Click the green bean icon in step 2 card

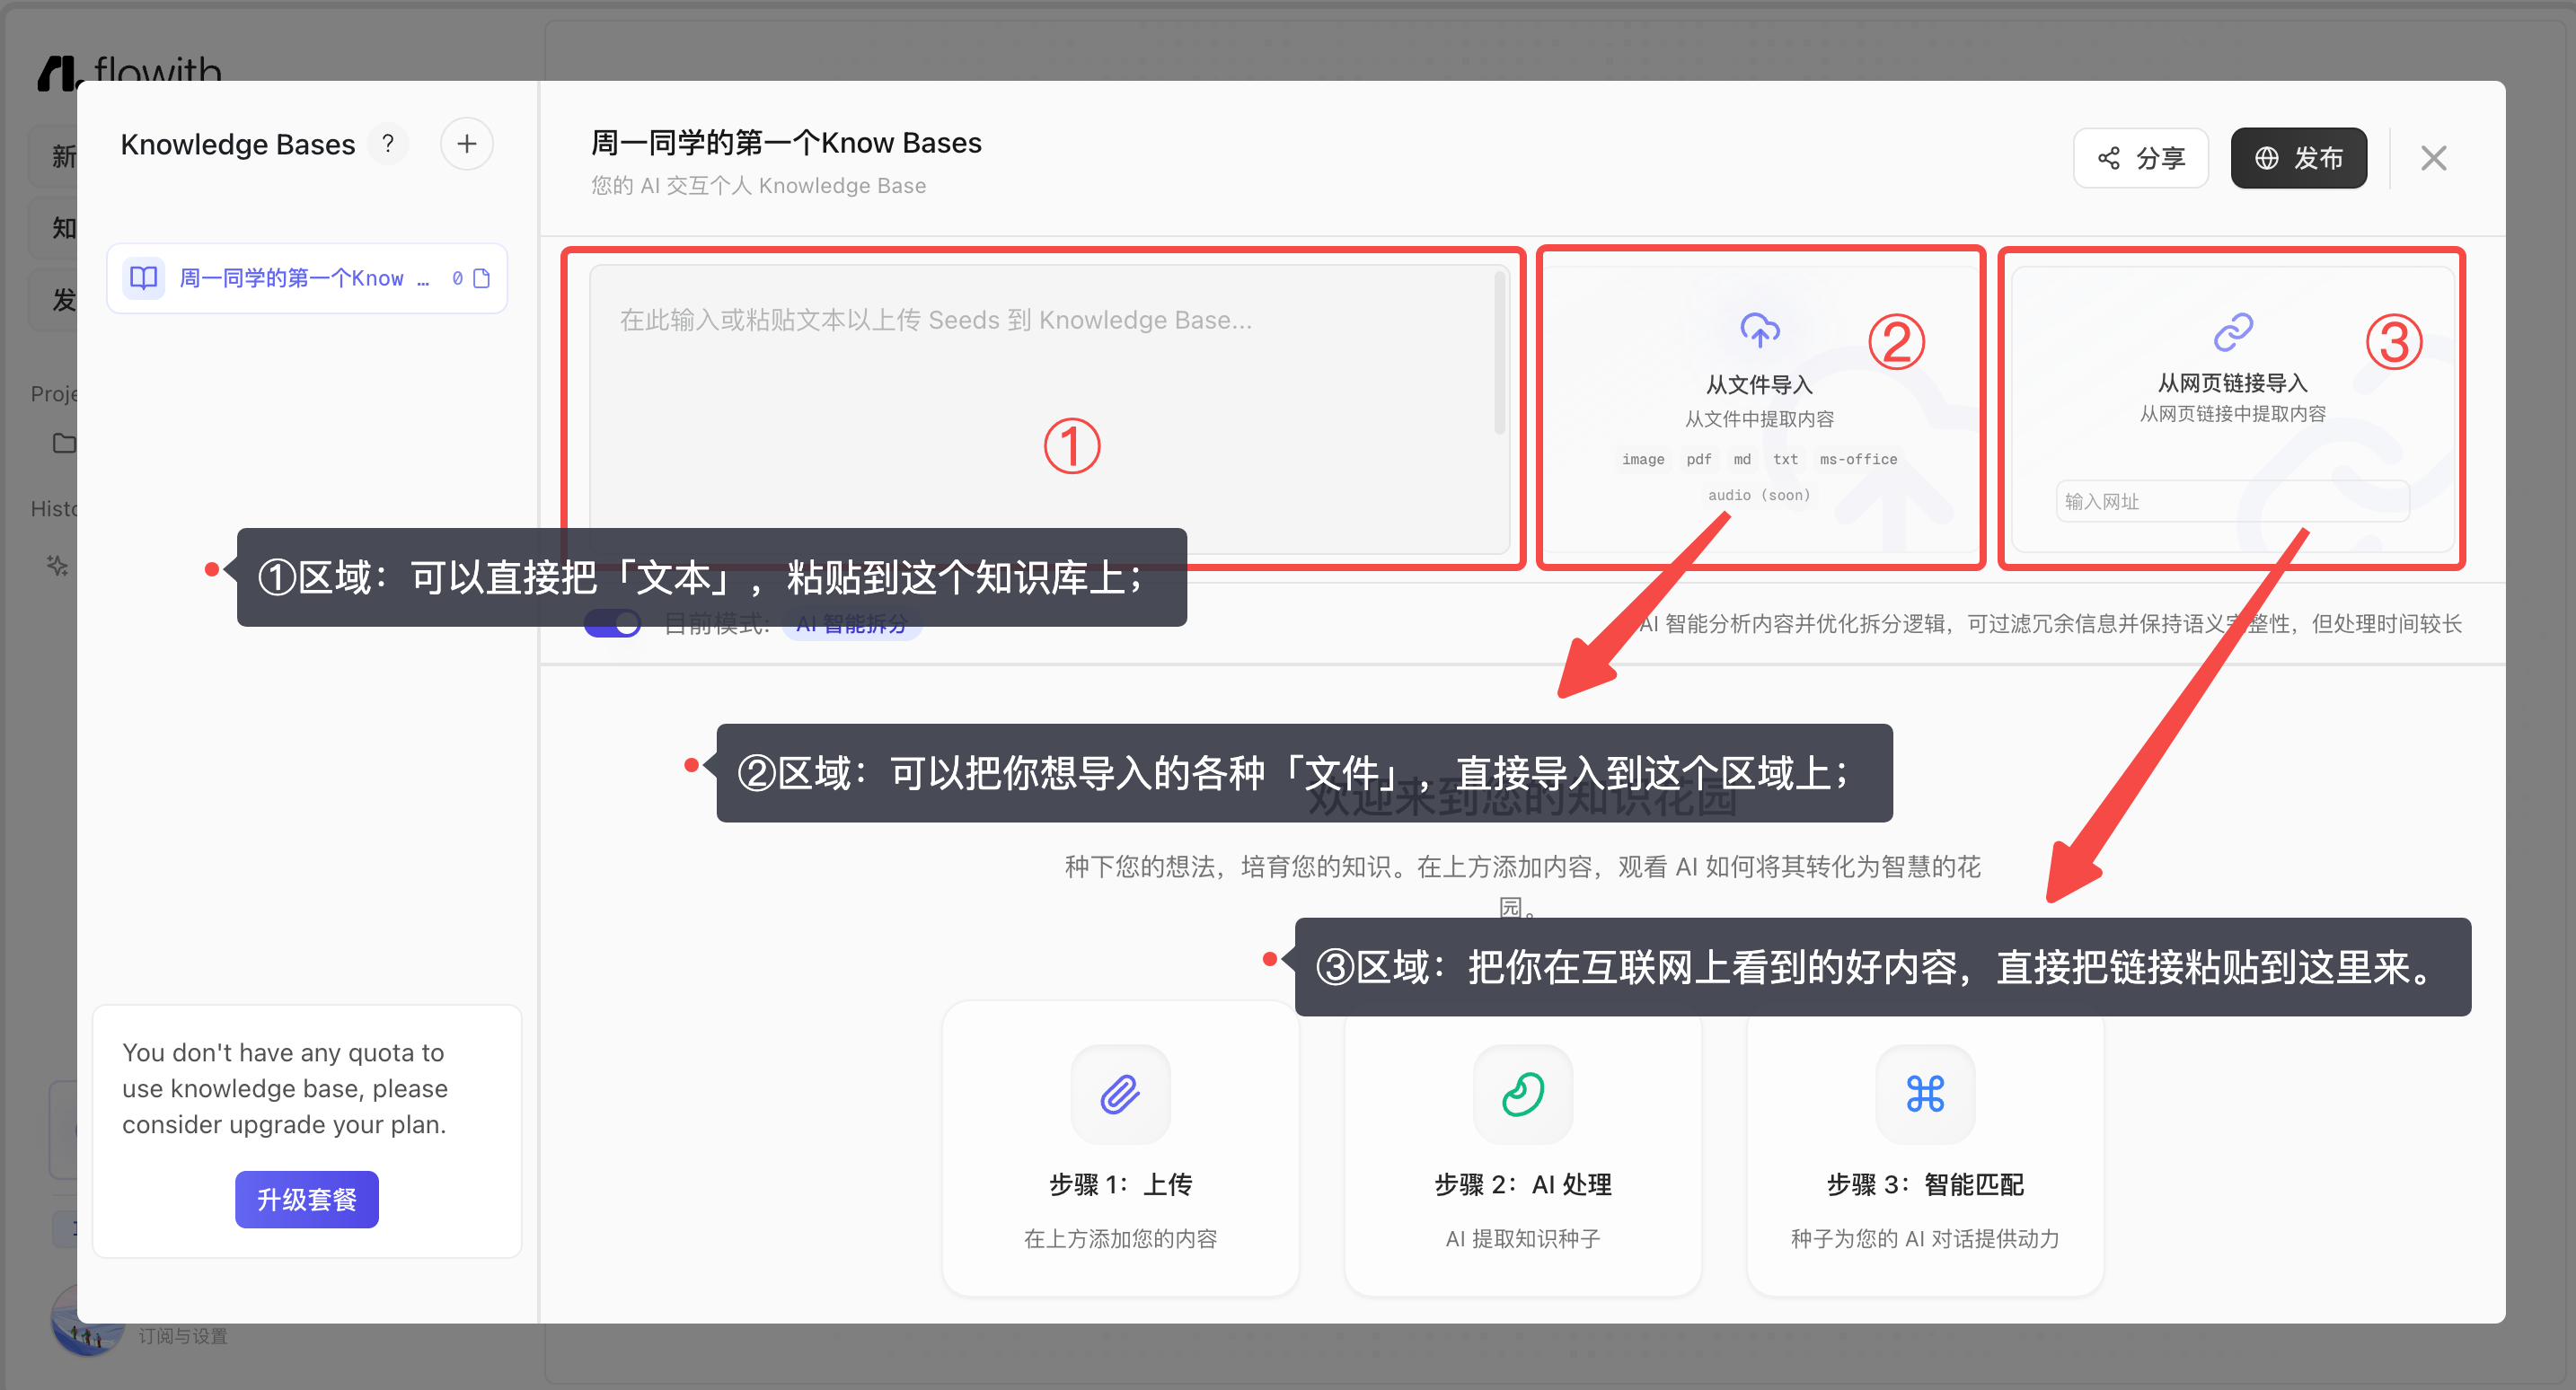click(1522, 1094)
